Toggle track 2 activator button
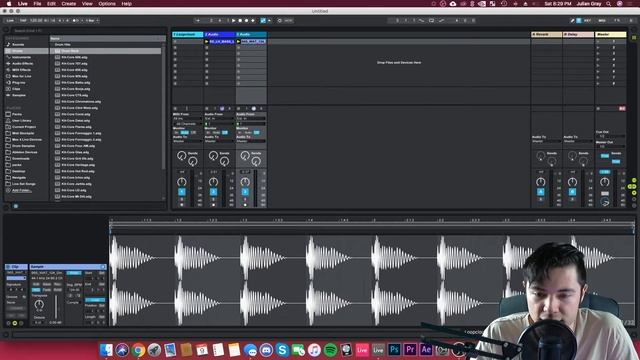 tap(213, 192)
